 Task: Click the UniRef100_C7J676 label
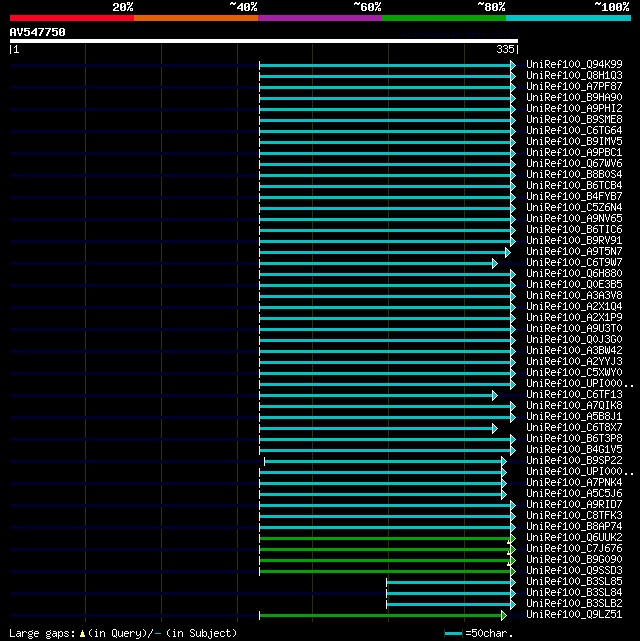point(574,549)
